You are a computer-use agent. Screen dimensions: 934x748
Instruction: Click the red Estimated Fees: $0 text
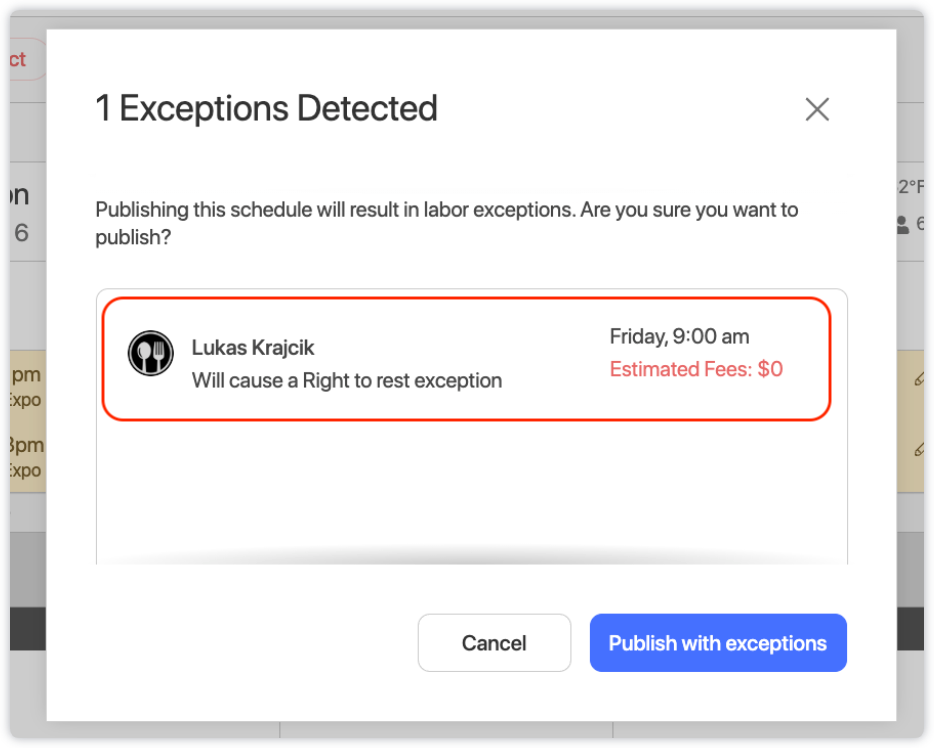(x=696, y=369)
